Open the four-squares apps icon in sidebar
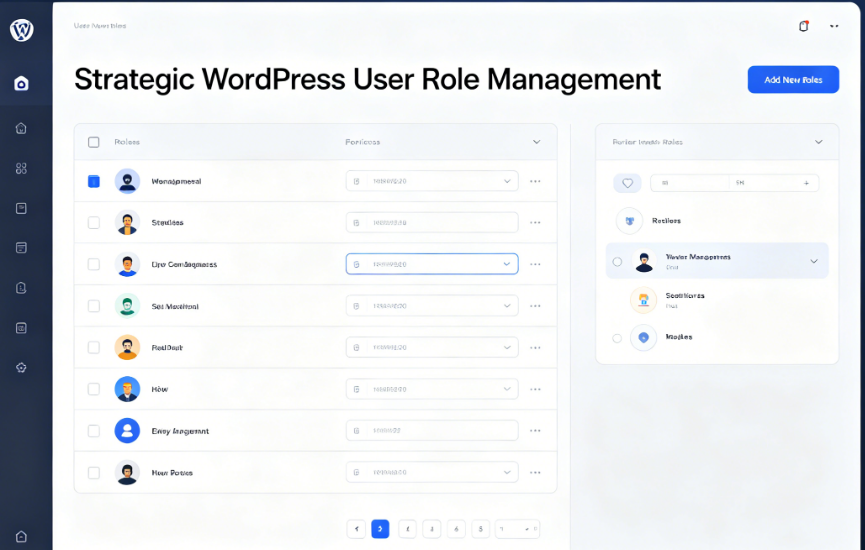Image resolution: width=865 pixels, height=550 pixels. (x=21, y=168)
